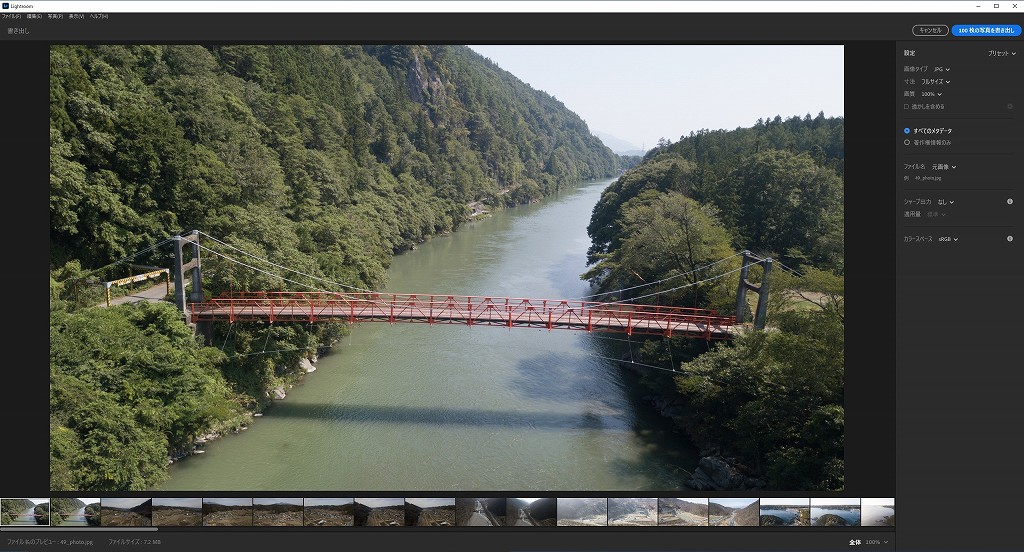Click the 100枚の写真を書き出し export button
This screenshot has width=1024, height=552.
(x=986, y=30)
